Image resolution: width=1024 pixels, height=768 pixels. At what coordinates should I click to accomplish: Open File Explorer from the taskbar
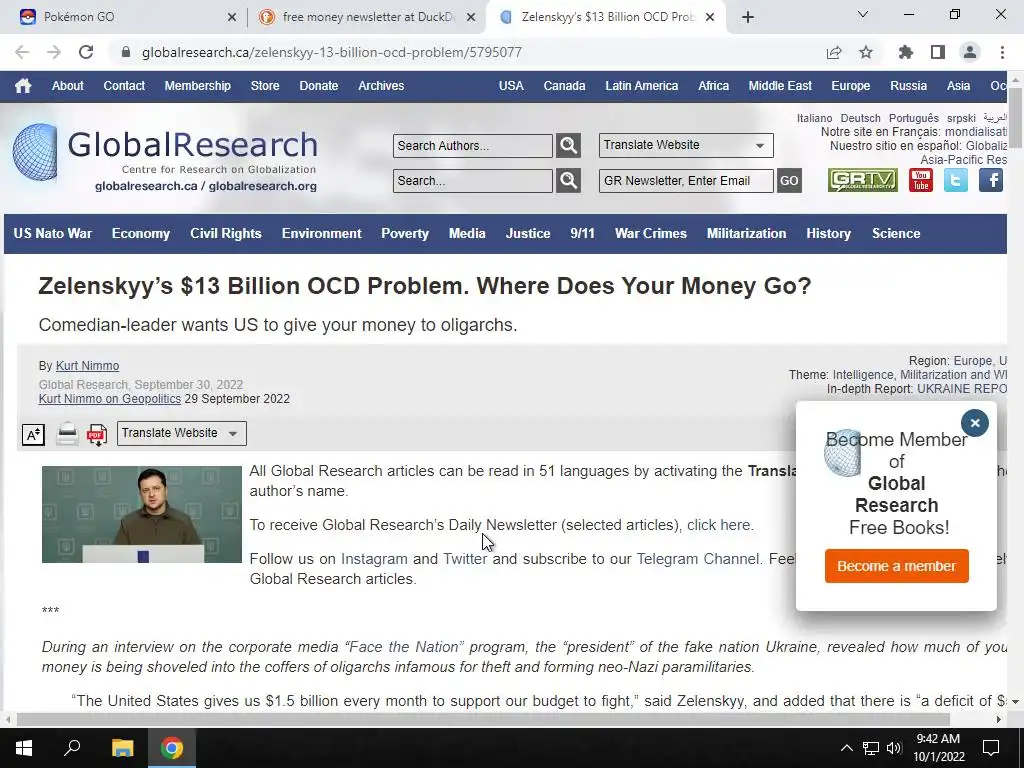(x=122, y=748)
